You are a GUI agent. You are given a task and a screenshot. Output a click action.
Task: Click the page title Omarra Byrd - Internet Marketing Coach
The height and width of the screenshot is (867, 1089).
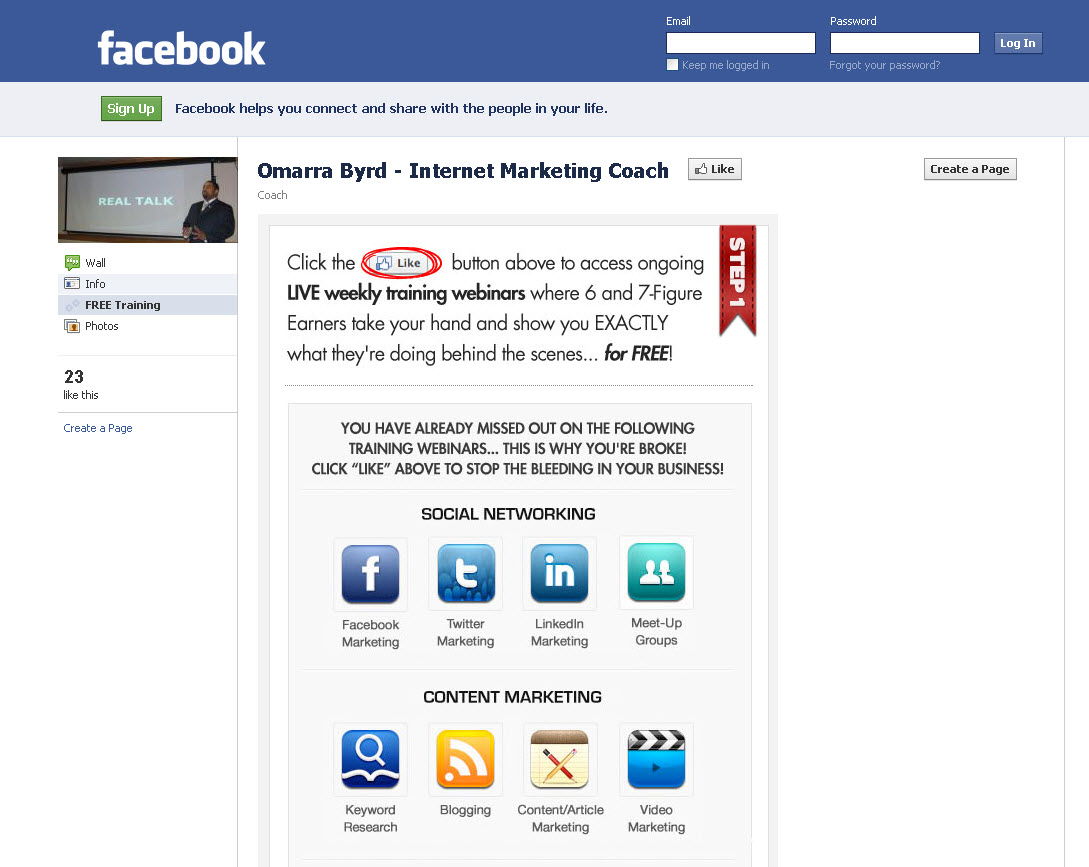click(x=463, y=170)
